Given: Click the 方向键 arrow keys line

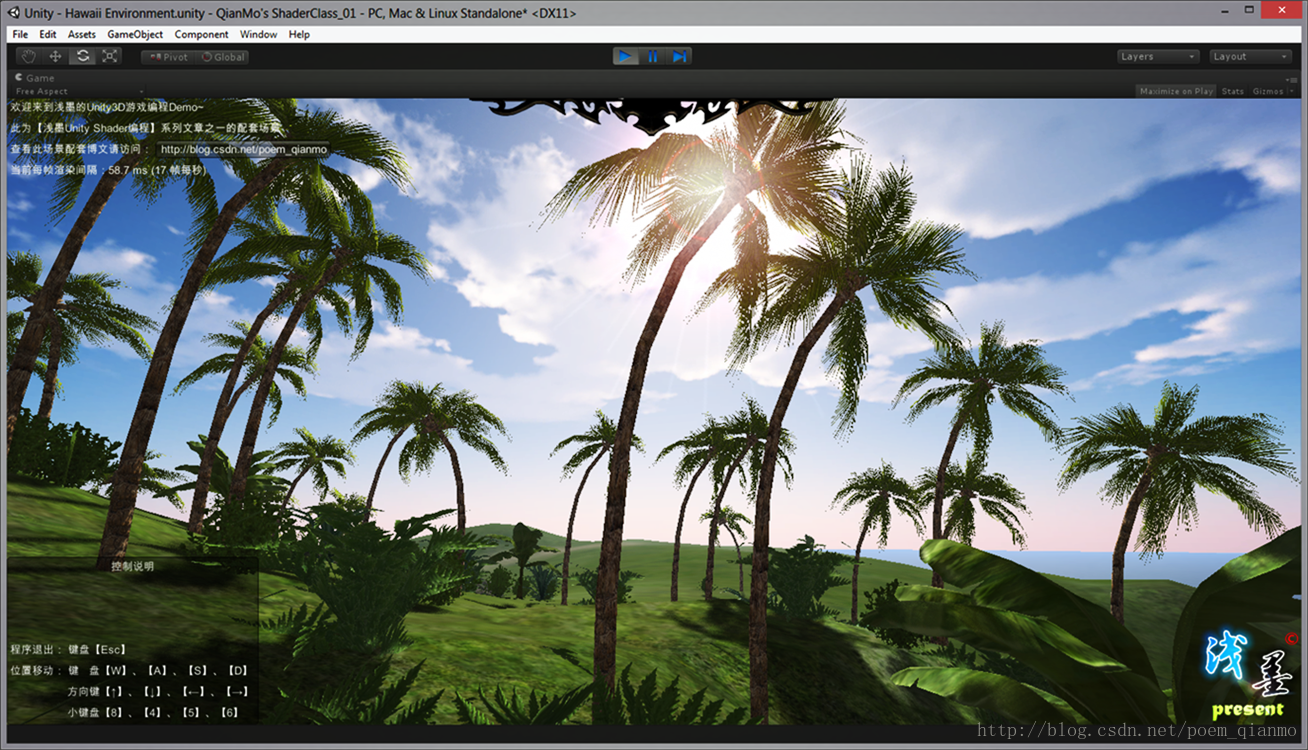Looking at the screenshot, I should 158,692.
